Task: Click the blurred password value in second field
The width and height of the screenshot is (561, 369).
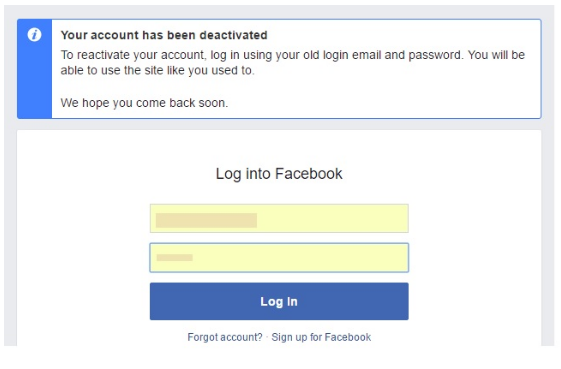Action: [175, 258]
